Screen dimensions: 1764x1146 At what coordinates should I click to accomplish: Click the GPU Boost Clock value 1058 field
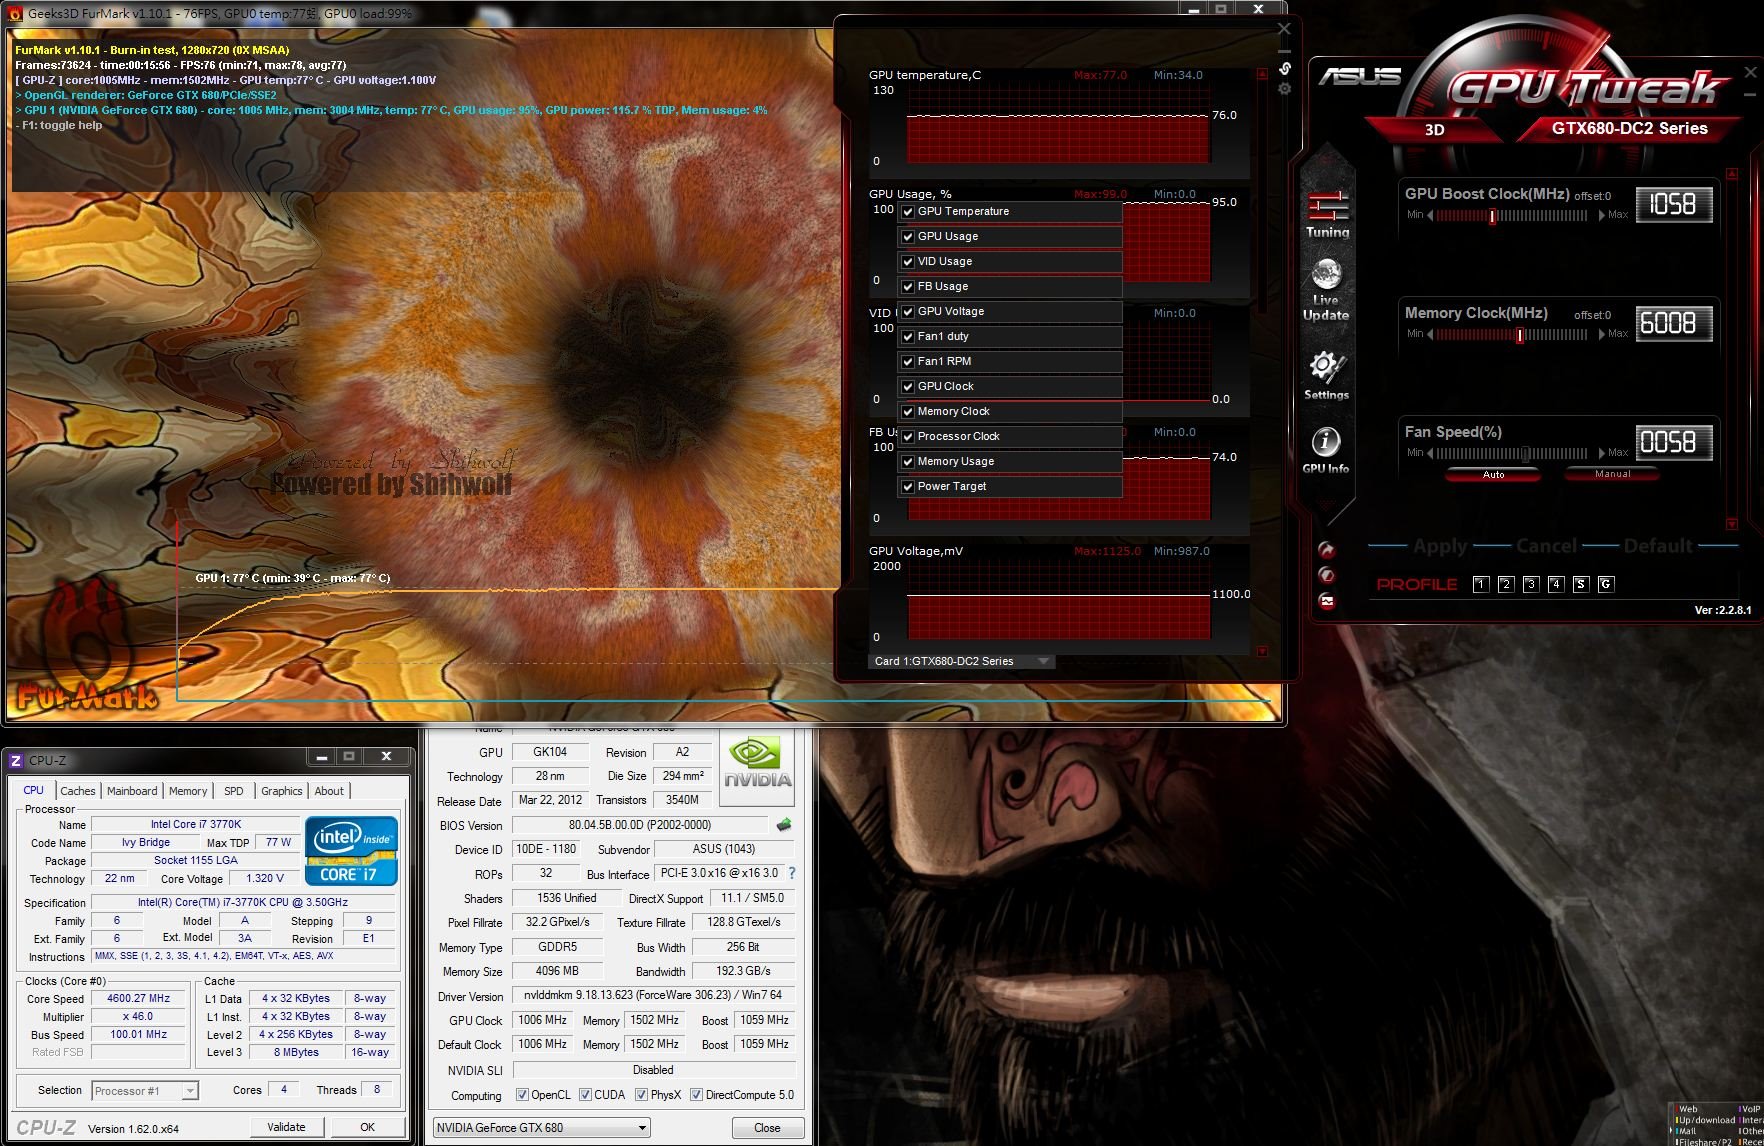tap(1673, 205)
